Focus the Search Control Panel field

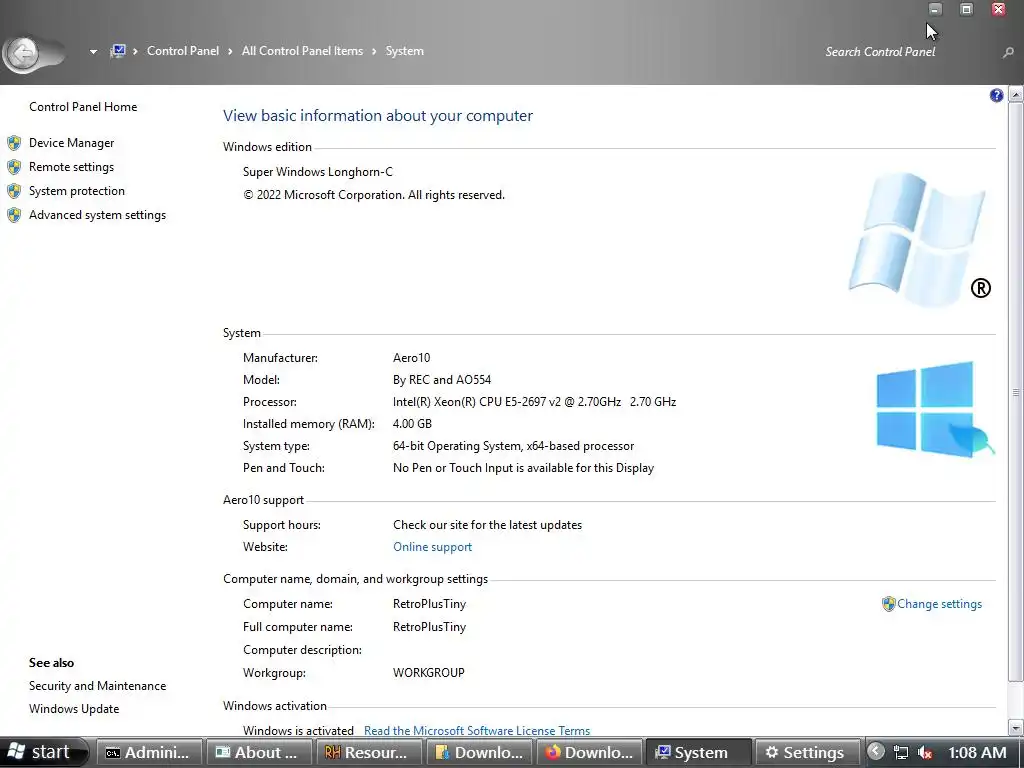click(x=908, y=52)
